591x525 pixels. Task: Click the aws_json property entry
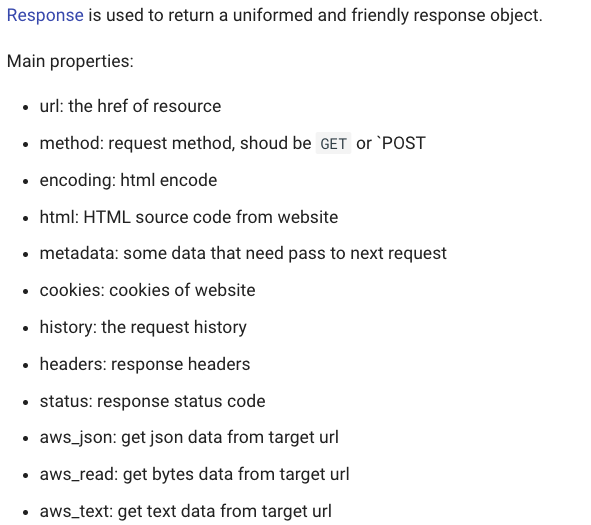point(189,438)
